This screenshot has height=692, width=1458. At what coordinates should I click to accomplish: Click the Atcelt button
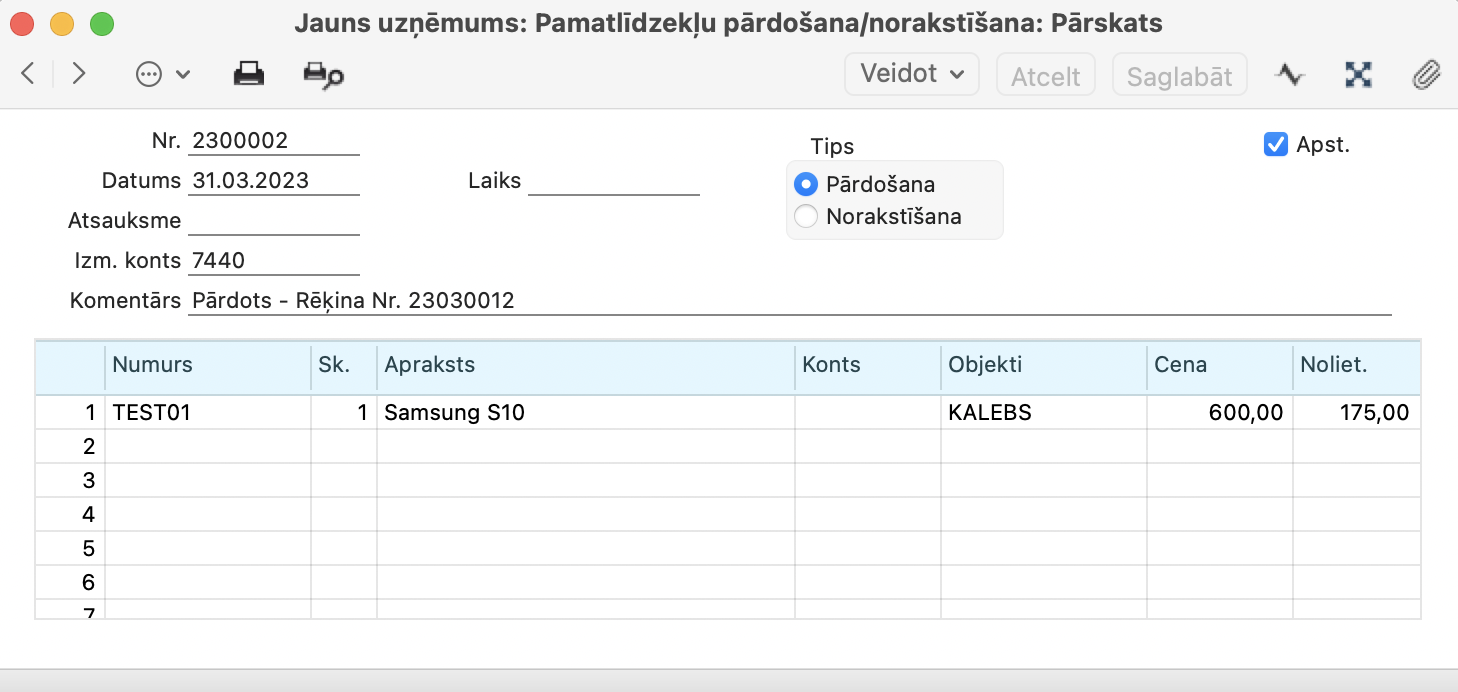point(1045,76)
